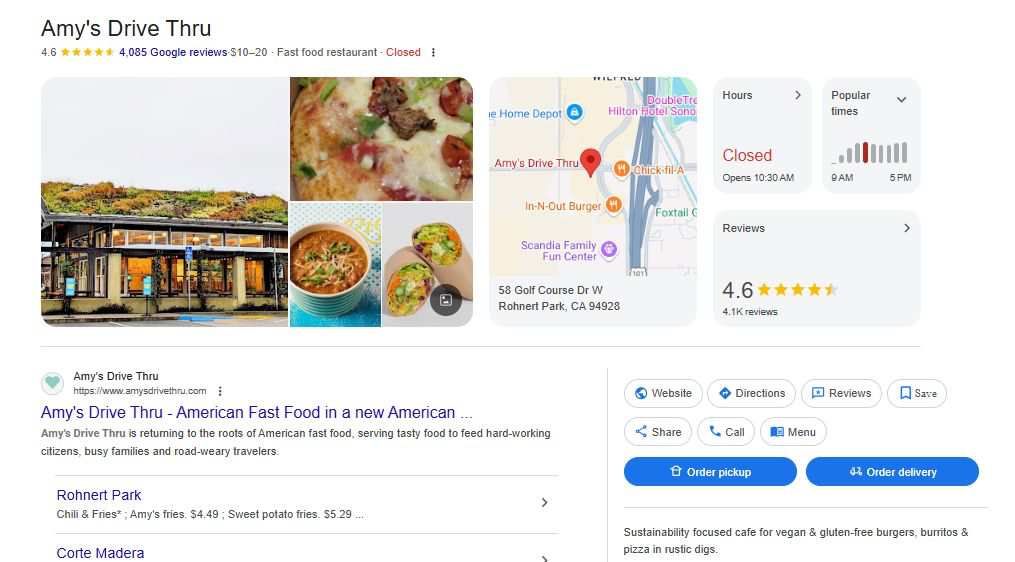Image resolution: width=1015 pixels, height=562 pixels.
Task: Click the Order delivery button
Action: pos(892,472)
